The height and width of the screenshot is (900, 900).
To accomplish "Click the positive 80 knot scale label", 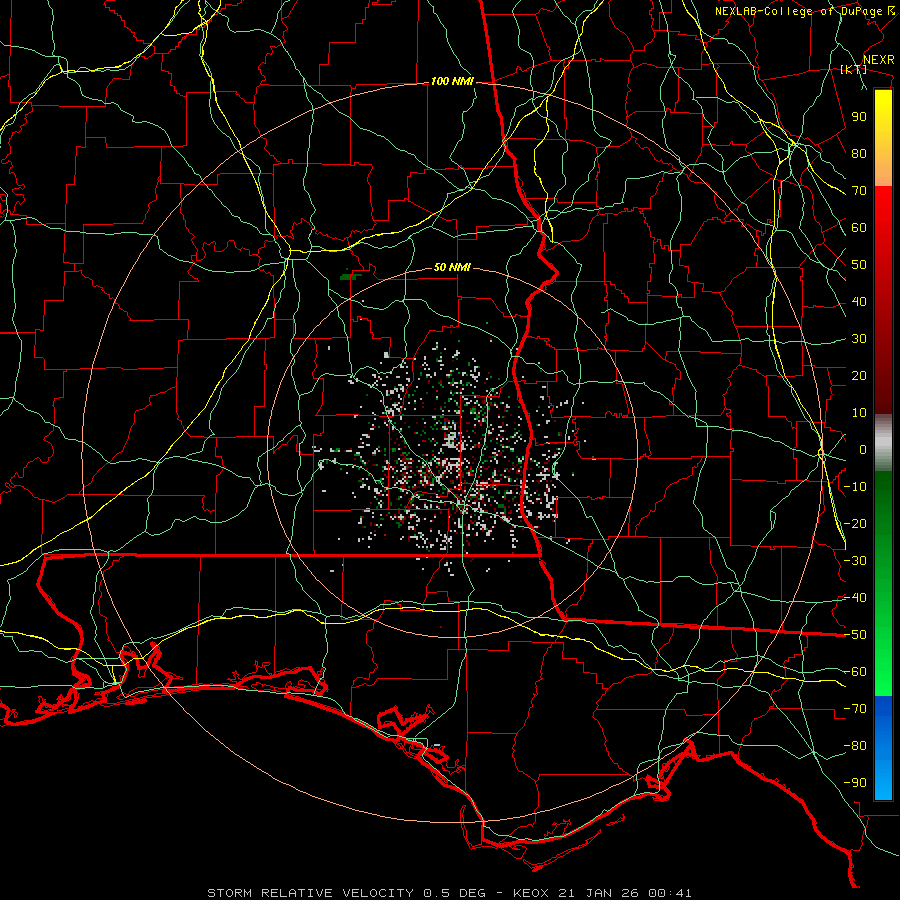I will [x=859, y=153].
